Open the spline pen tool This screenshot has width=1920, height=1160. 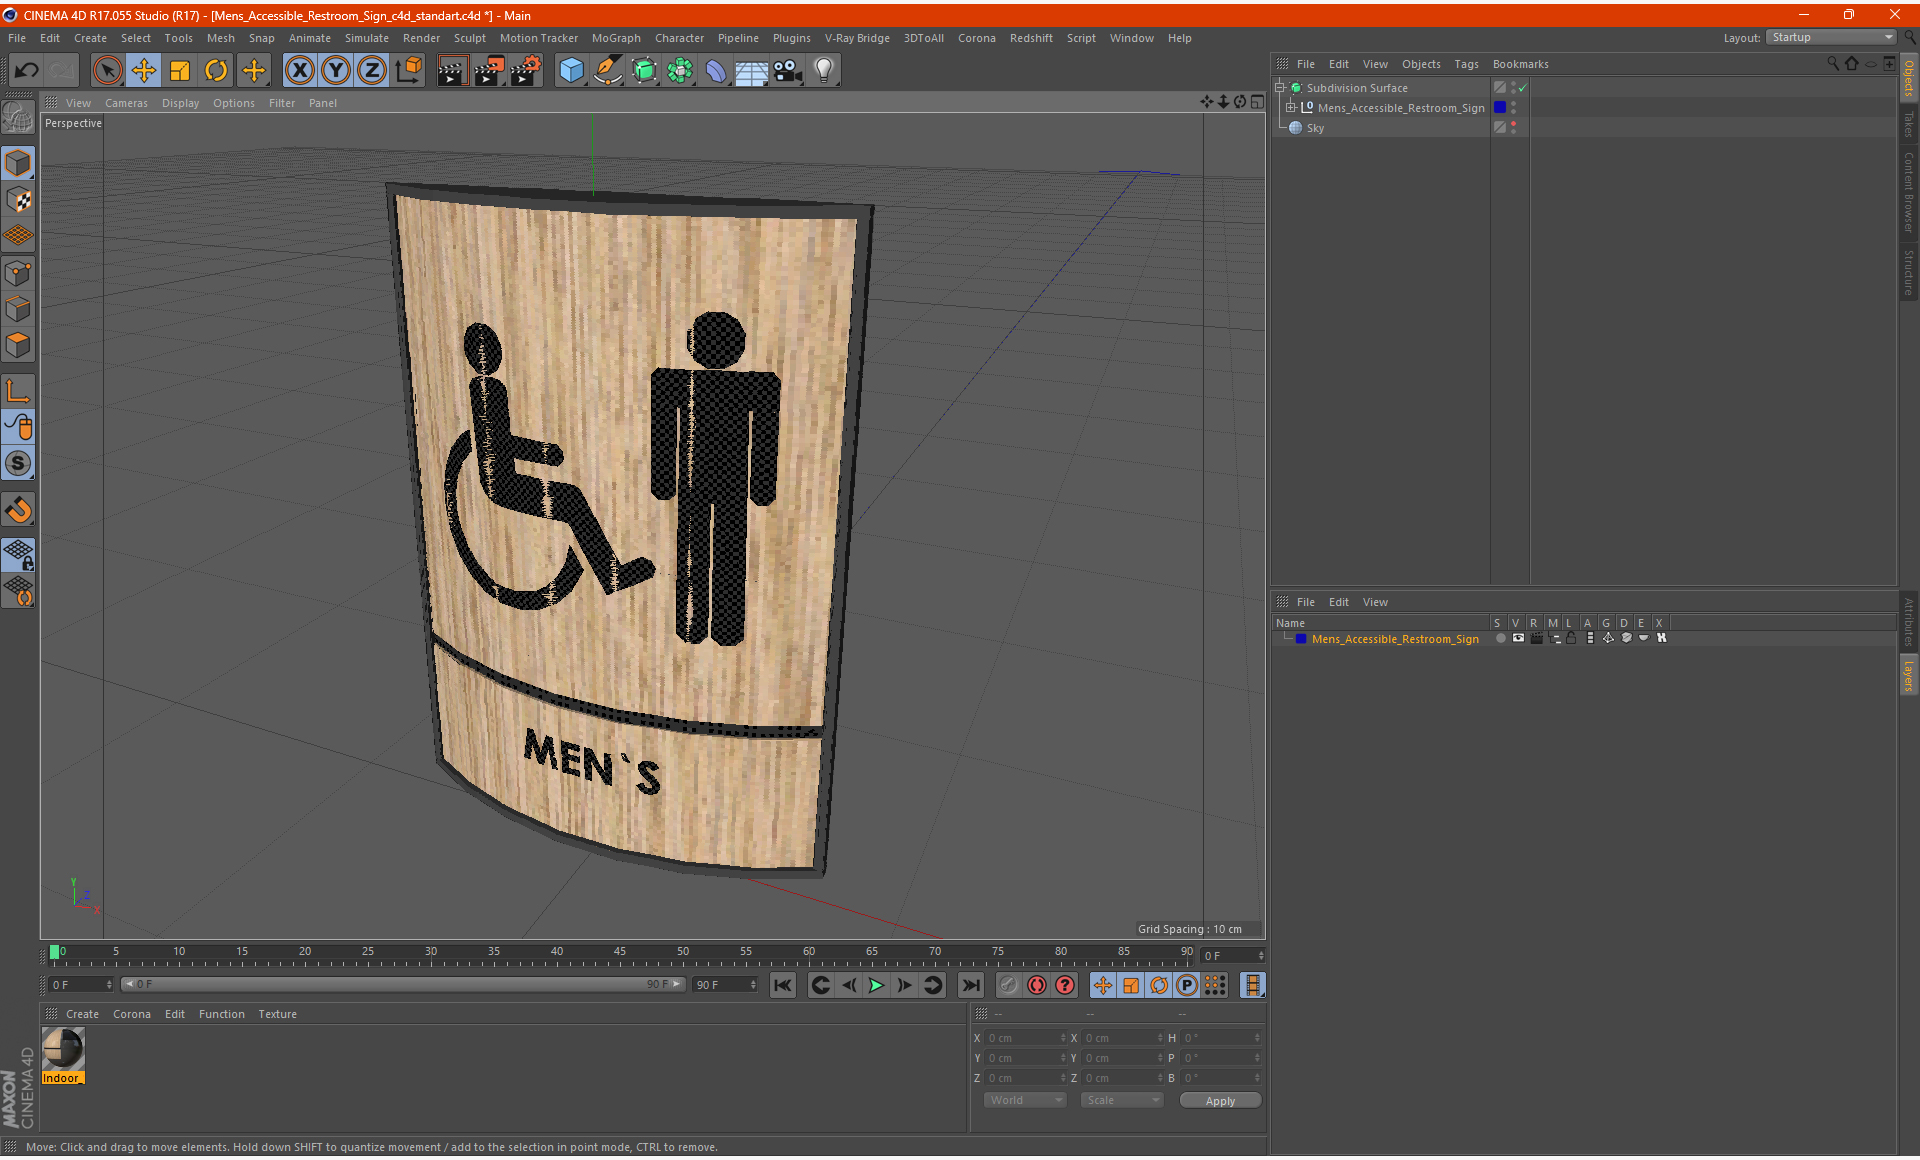[x=607, y=70]
